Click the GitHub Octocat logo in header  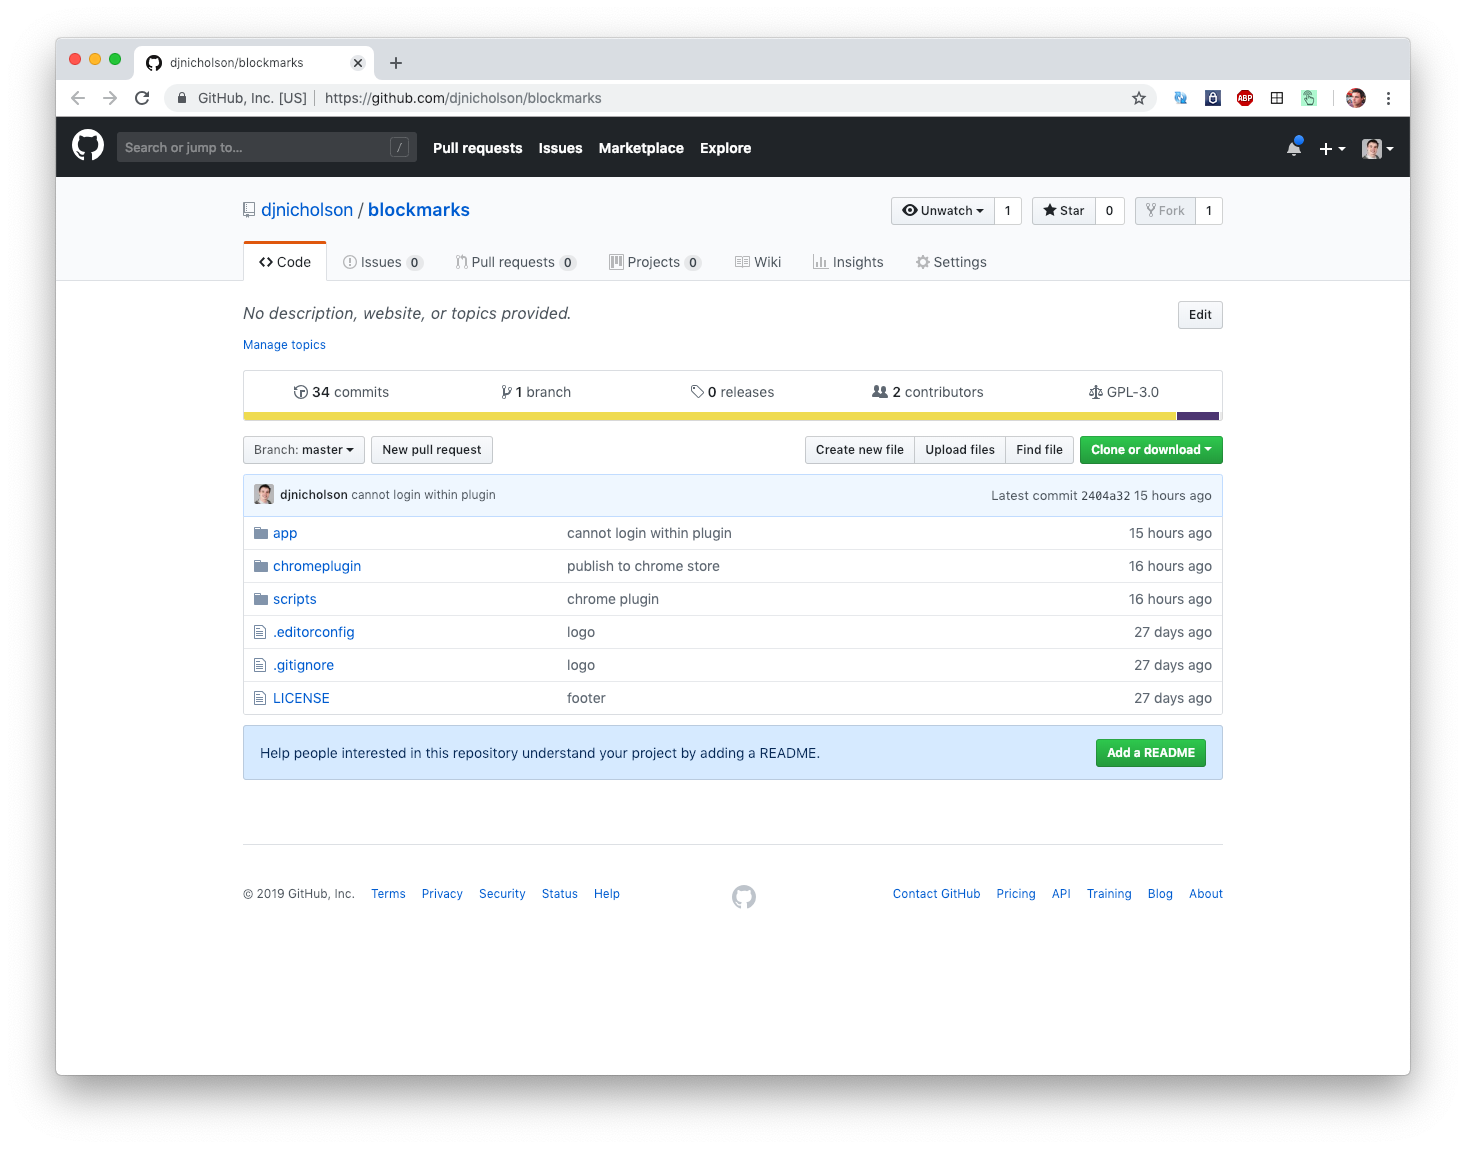click(88, 146)
